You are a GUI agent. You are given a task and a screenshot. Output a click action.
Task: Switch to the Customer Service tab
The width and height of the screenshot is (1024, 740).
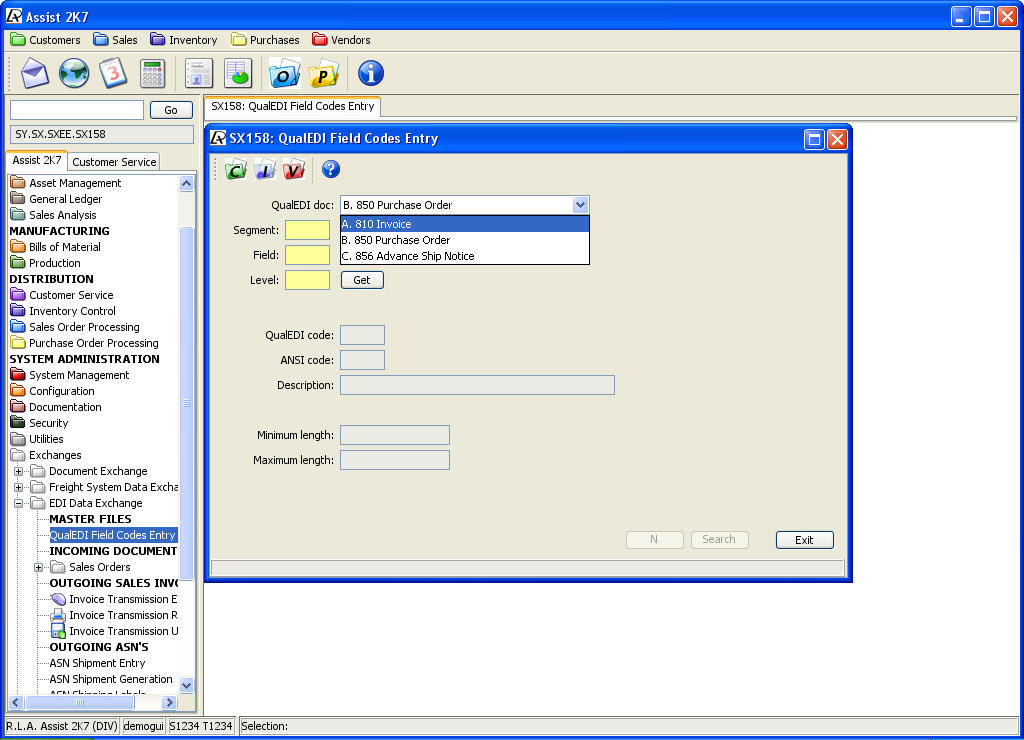tap(114, 162)
